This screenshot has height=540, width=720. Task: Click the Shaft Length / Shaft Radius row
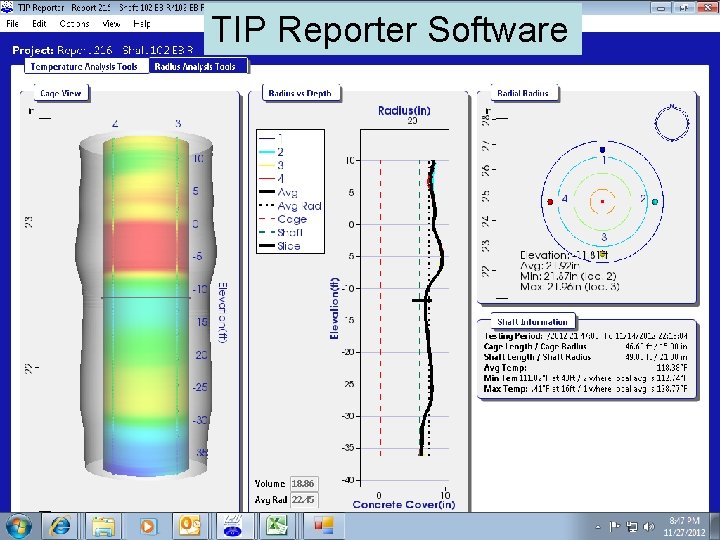click(585, 357)
